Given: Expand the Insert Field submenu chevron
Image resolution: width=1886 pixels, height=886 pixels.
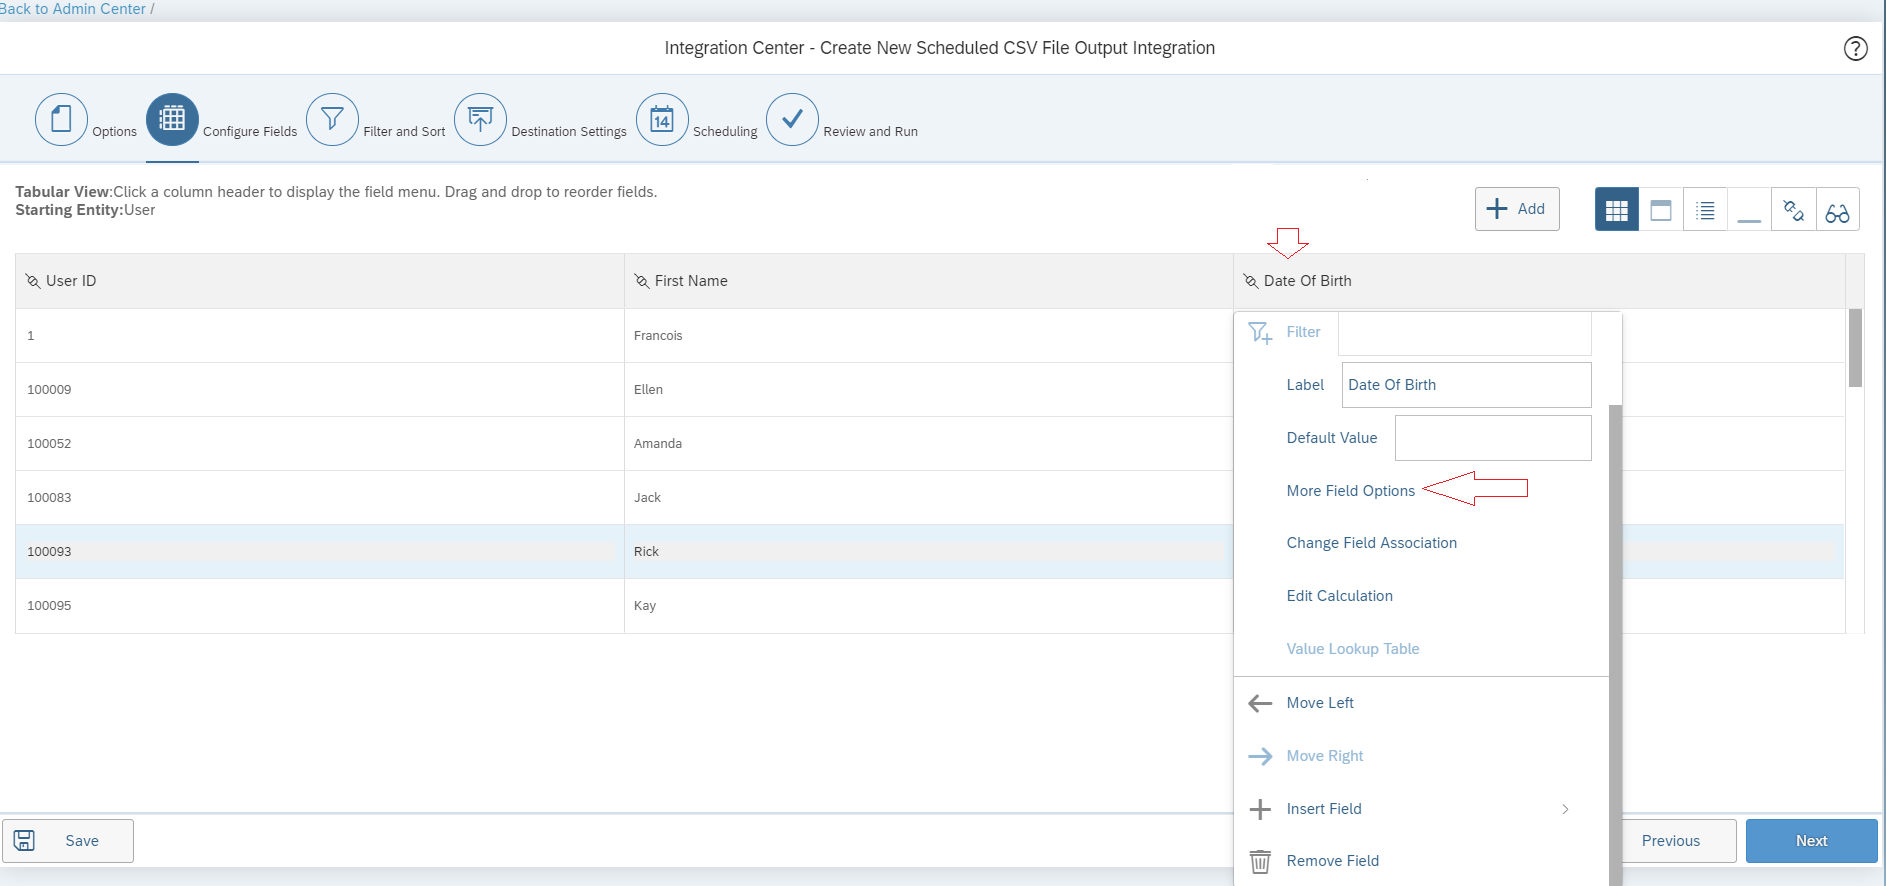Looking at the screenshot, I should (x=1565, y=809).
